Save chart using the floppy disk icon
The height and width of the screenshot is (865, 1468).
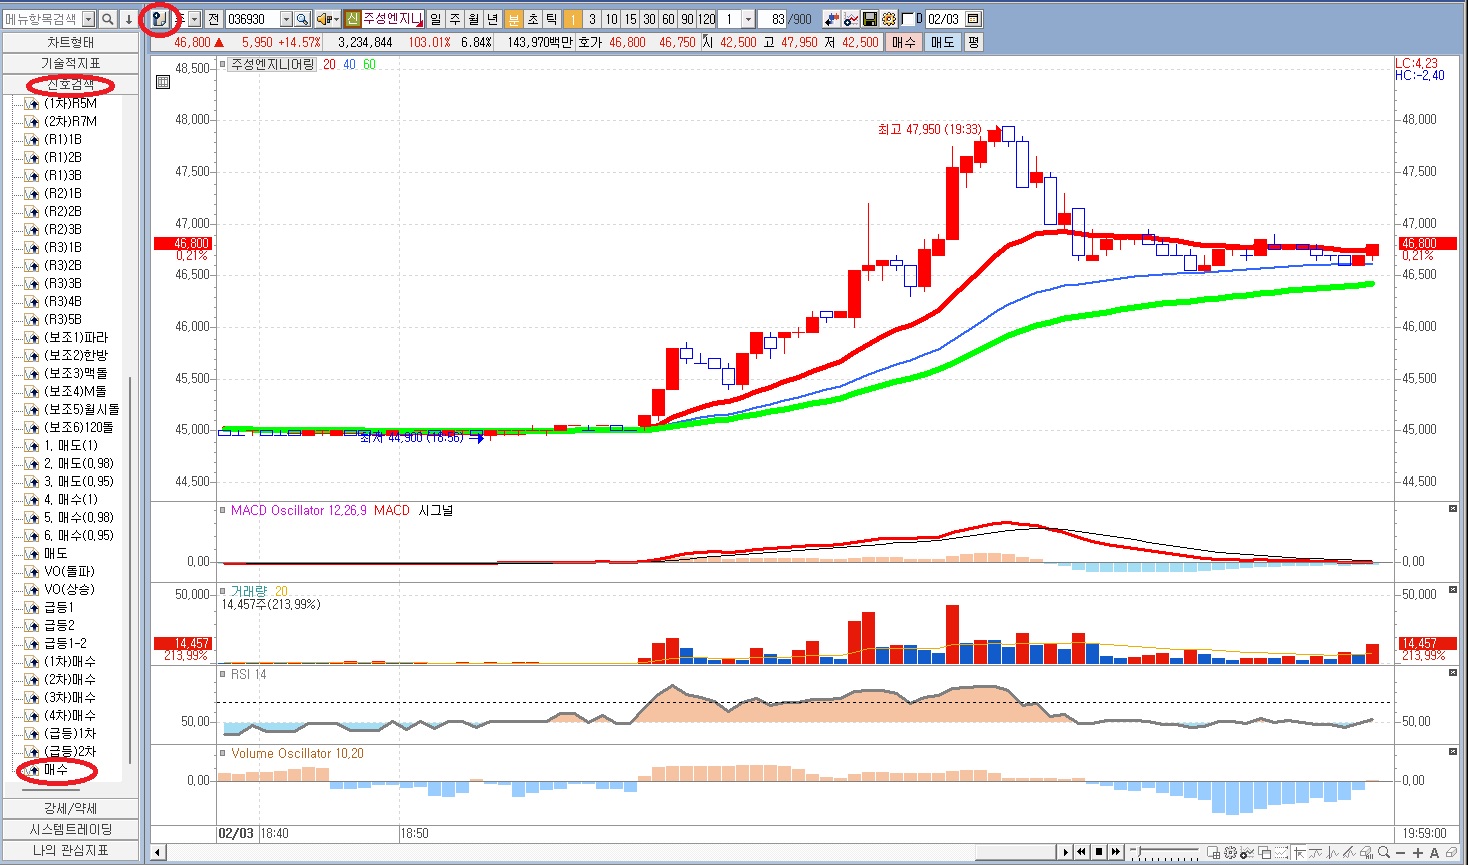tap(870, 19)
